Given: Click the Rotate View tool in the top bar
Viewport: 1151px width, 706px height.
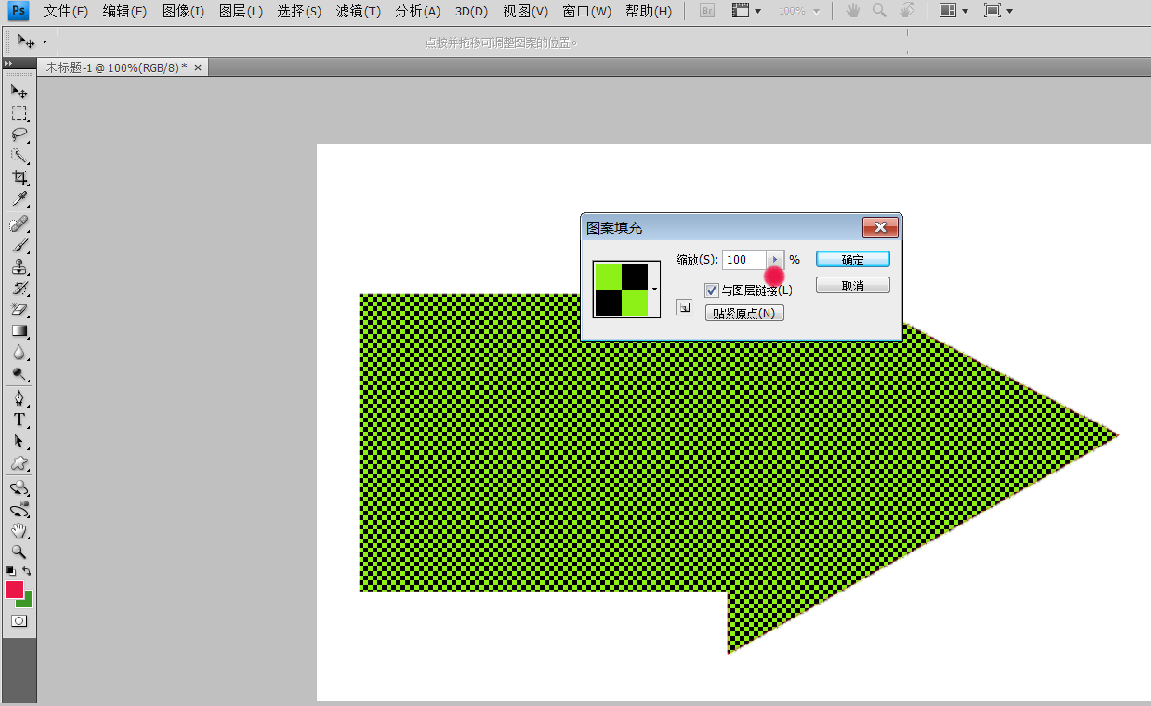Looking at the screenshot, I should [907, 10].
